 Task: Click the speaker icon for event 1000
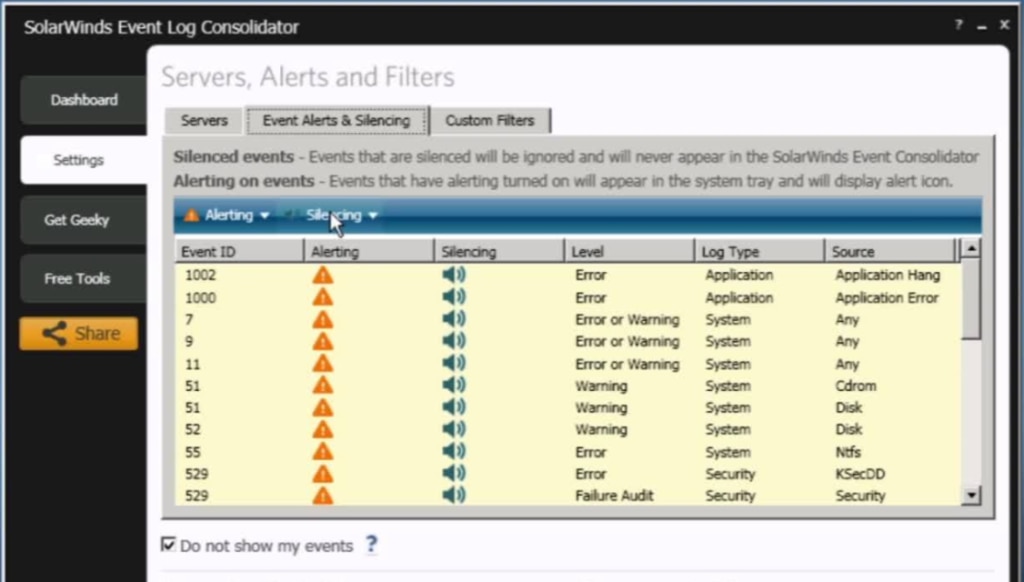pos(454,297)
